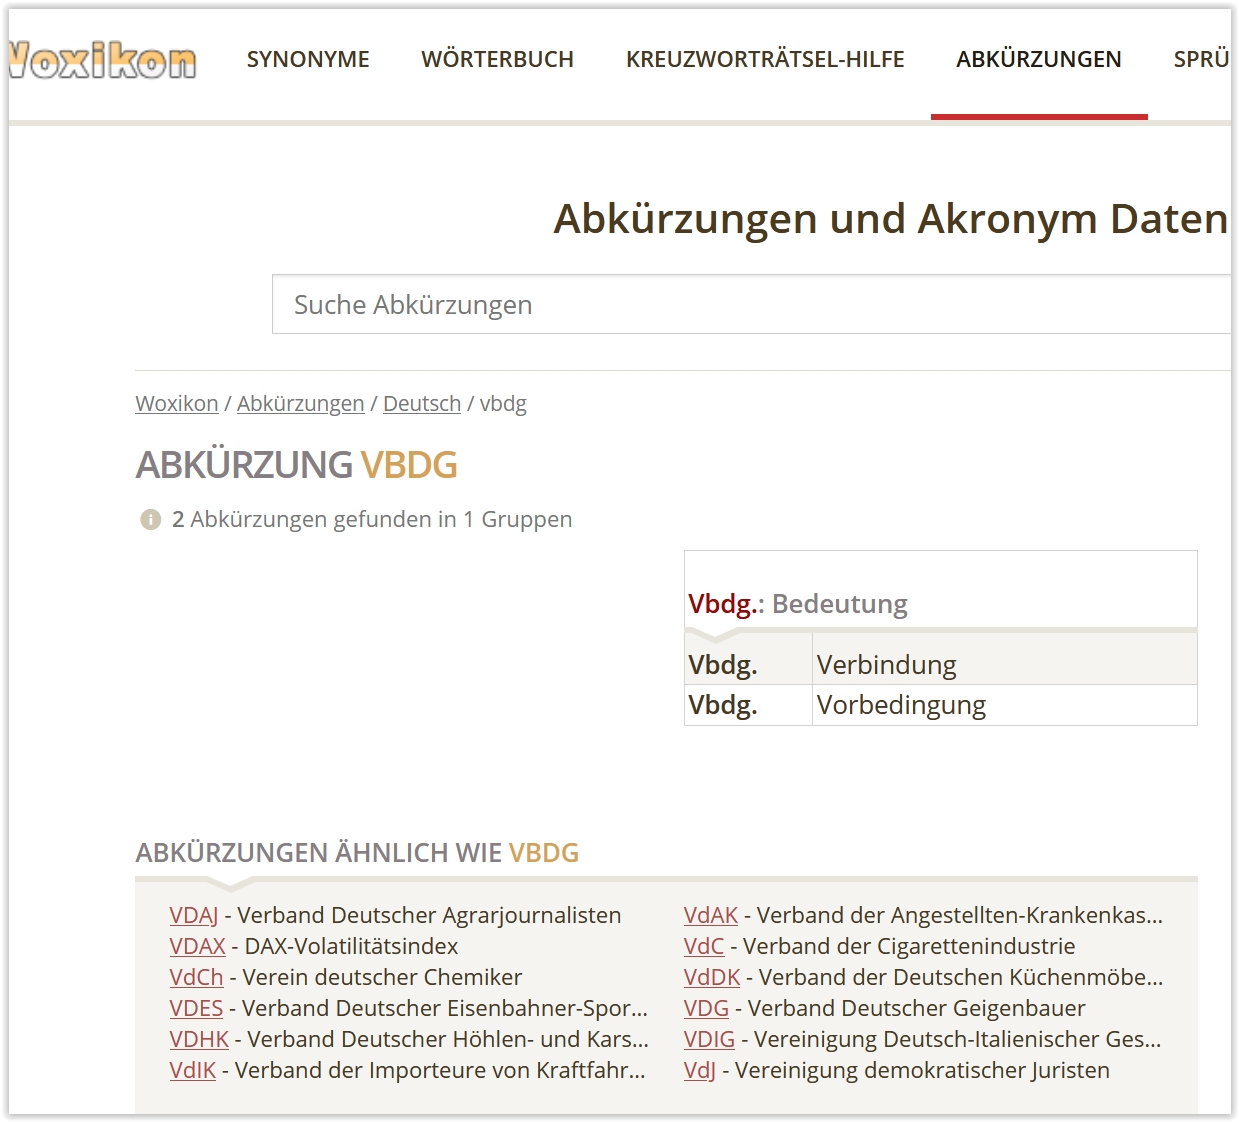The width and height of the screenshot is (1239, 1122).
Task: Open the Abkürzungen breadcrumb link
Action: [x=300, y=404]
